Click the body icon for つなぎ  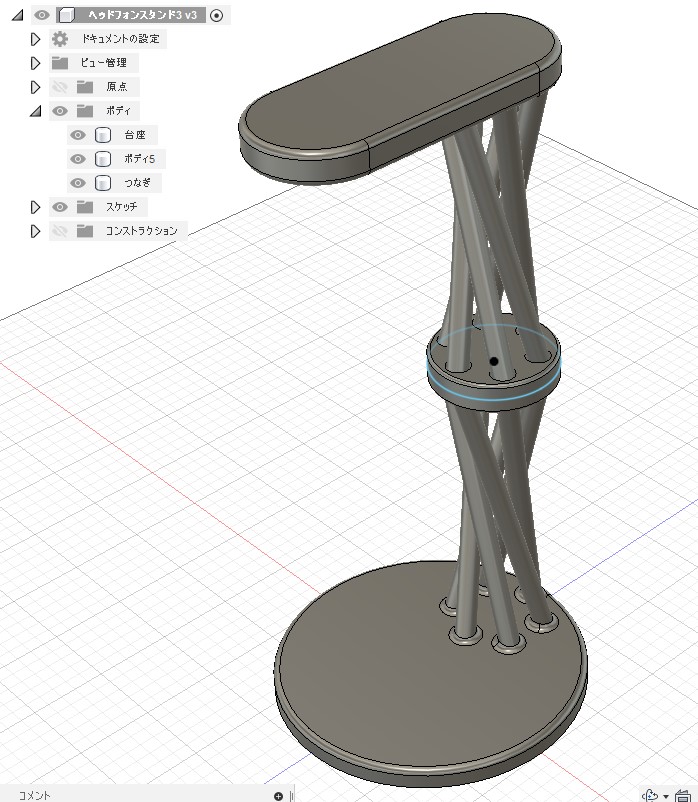(x=103, y=183)
